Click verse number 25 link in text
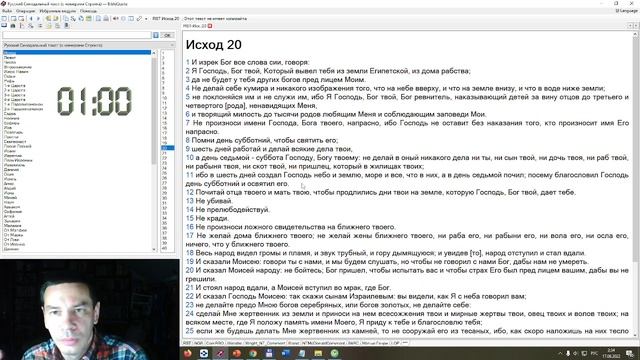This screenshot has height=360, width=640. (x=190, y=331)
